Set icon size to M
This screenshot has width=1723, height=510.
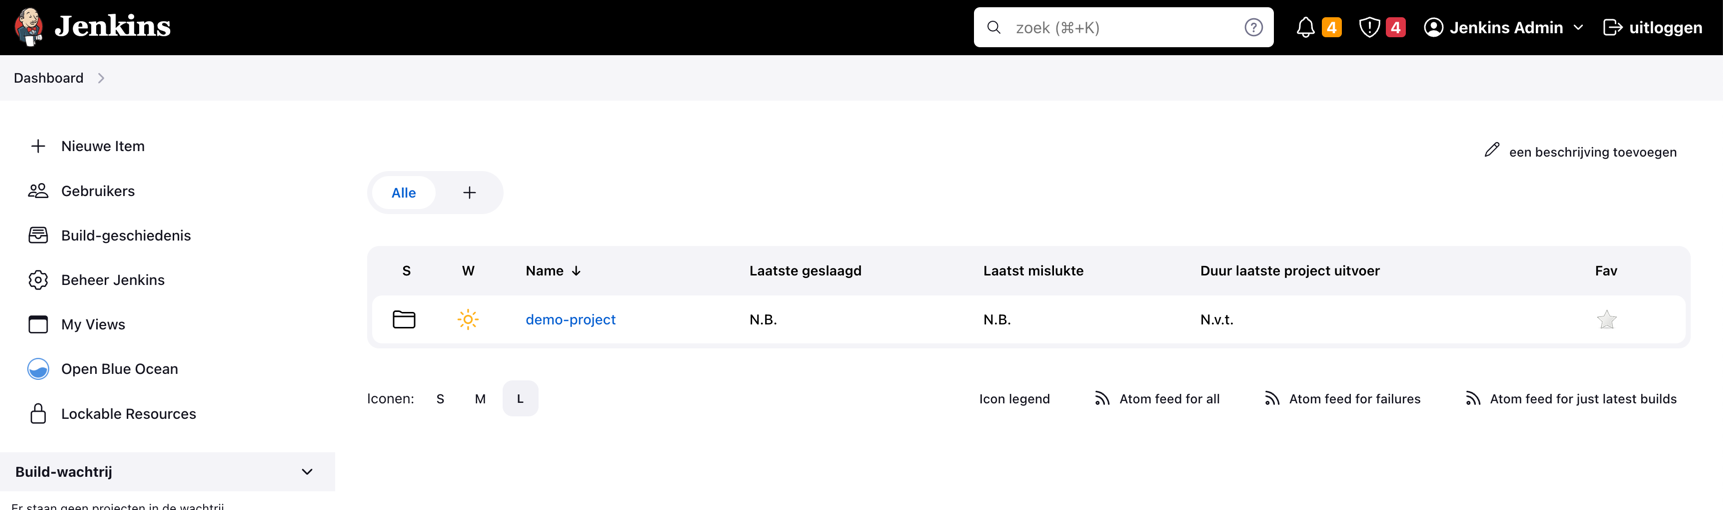pos(480,399)
